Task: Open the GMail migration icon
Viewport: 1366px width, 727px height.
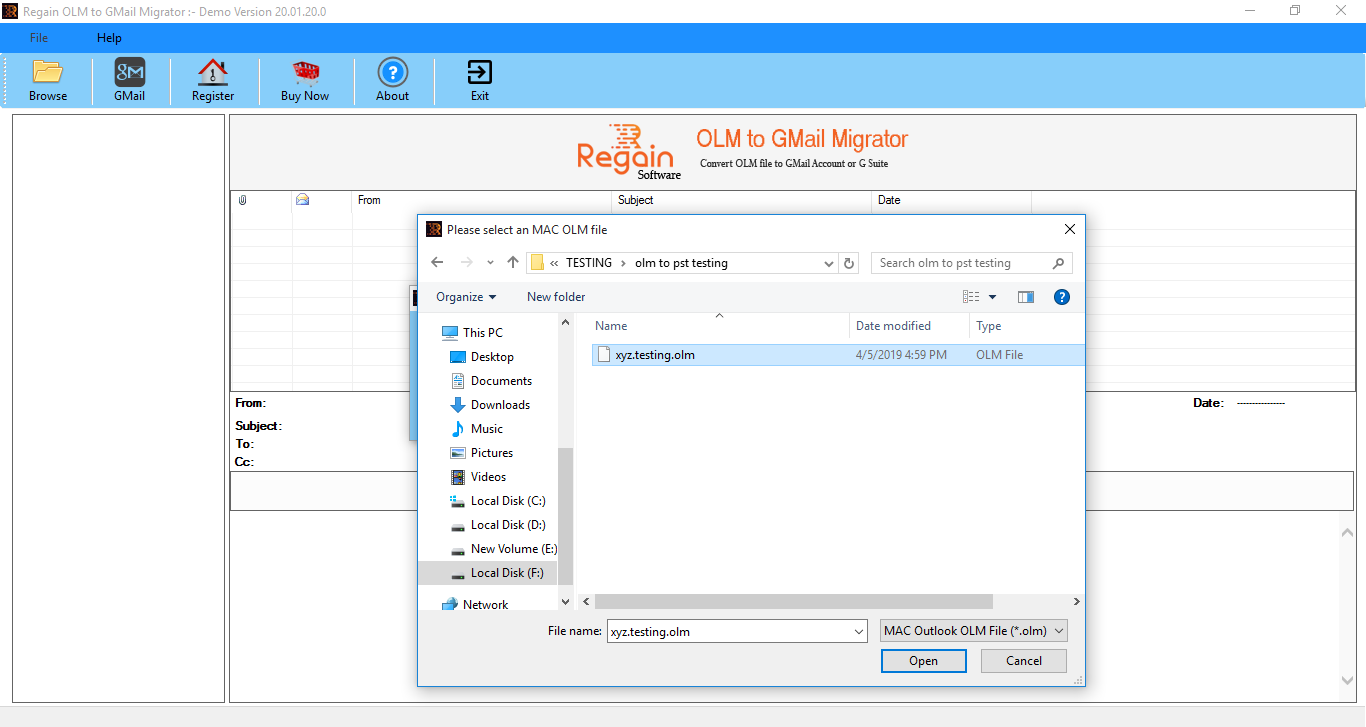Action: 129,79
